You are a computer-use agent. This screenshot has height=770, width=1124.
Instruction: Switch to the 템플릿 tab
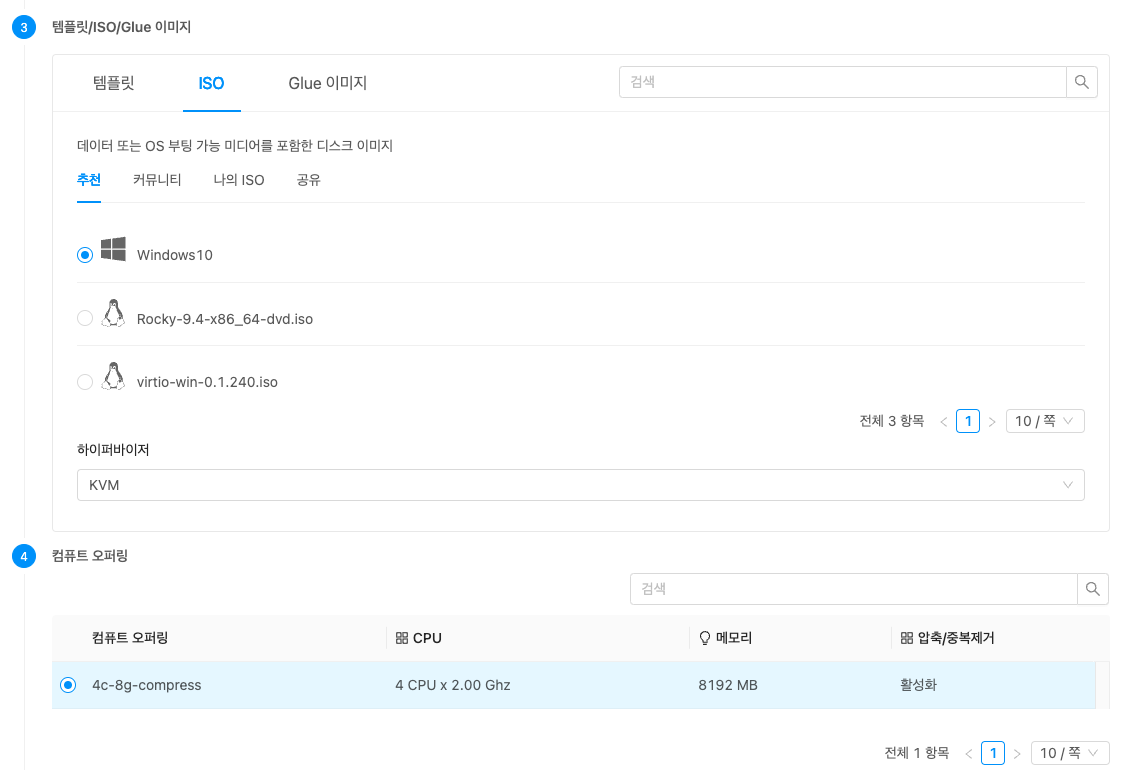coord(113,83)
